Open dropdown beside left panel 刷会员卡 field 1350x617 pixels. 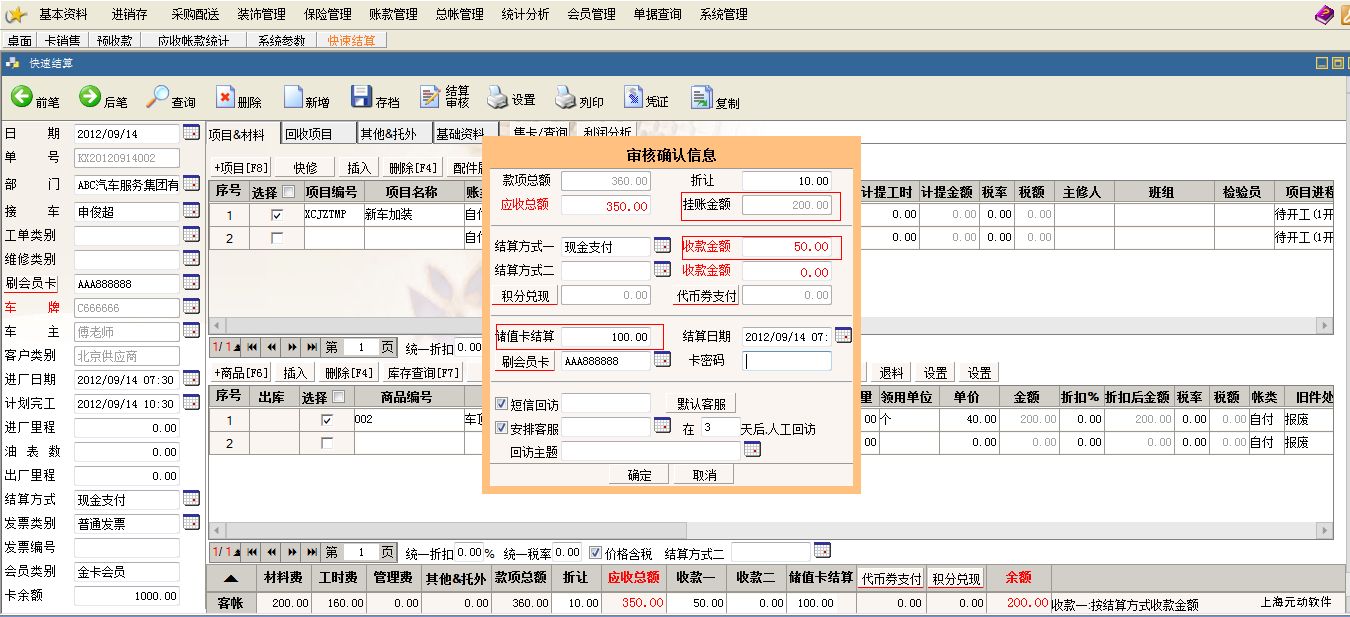click(191, 283)
